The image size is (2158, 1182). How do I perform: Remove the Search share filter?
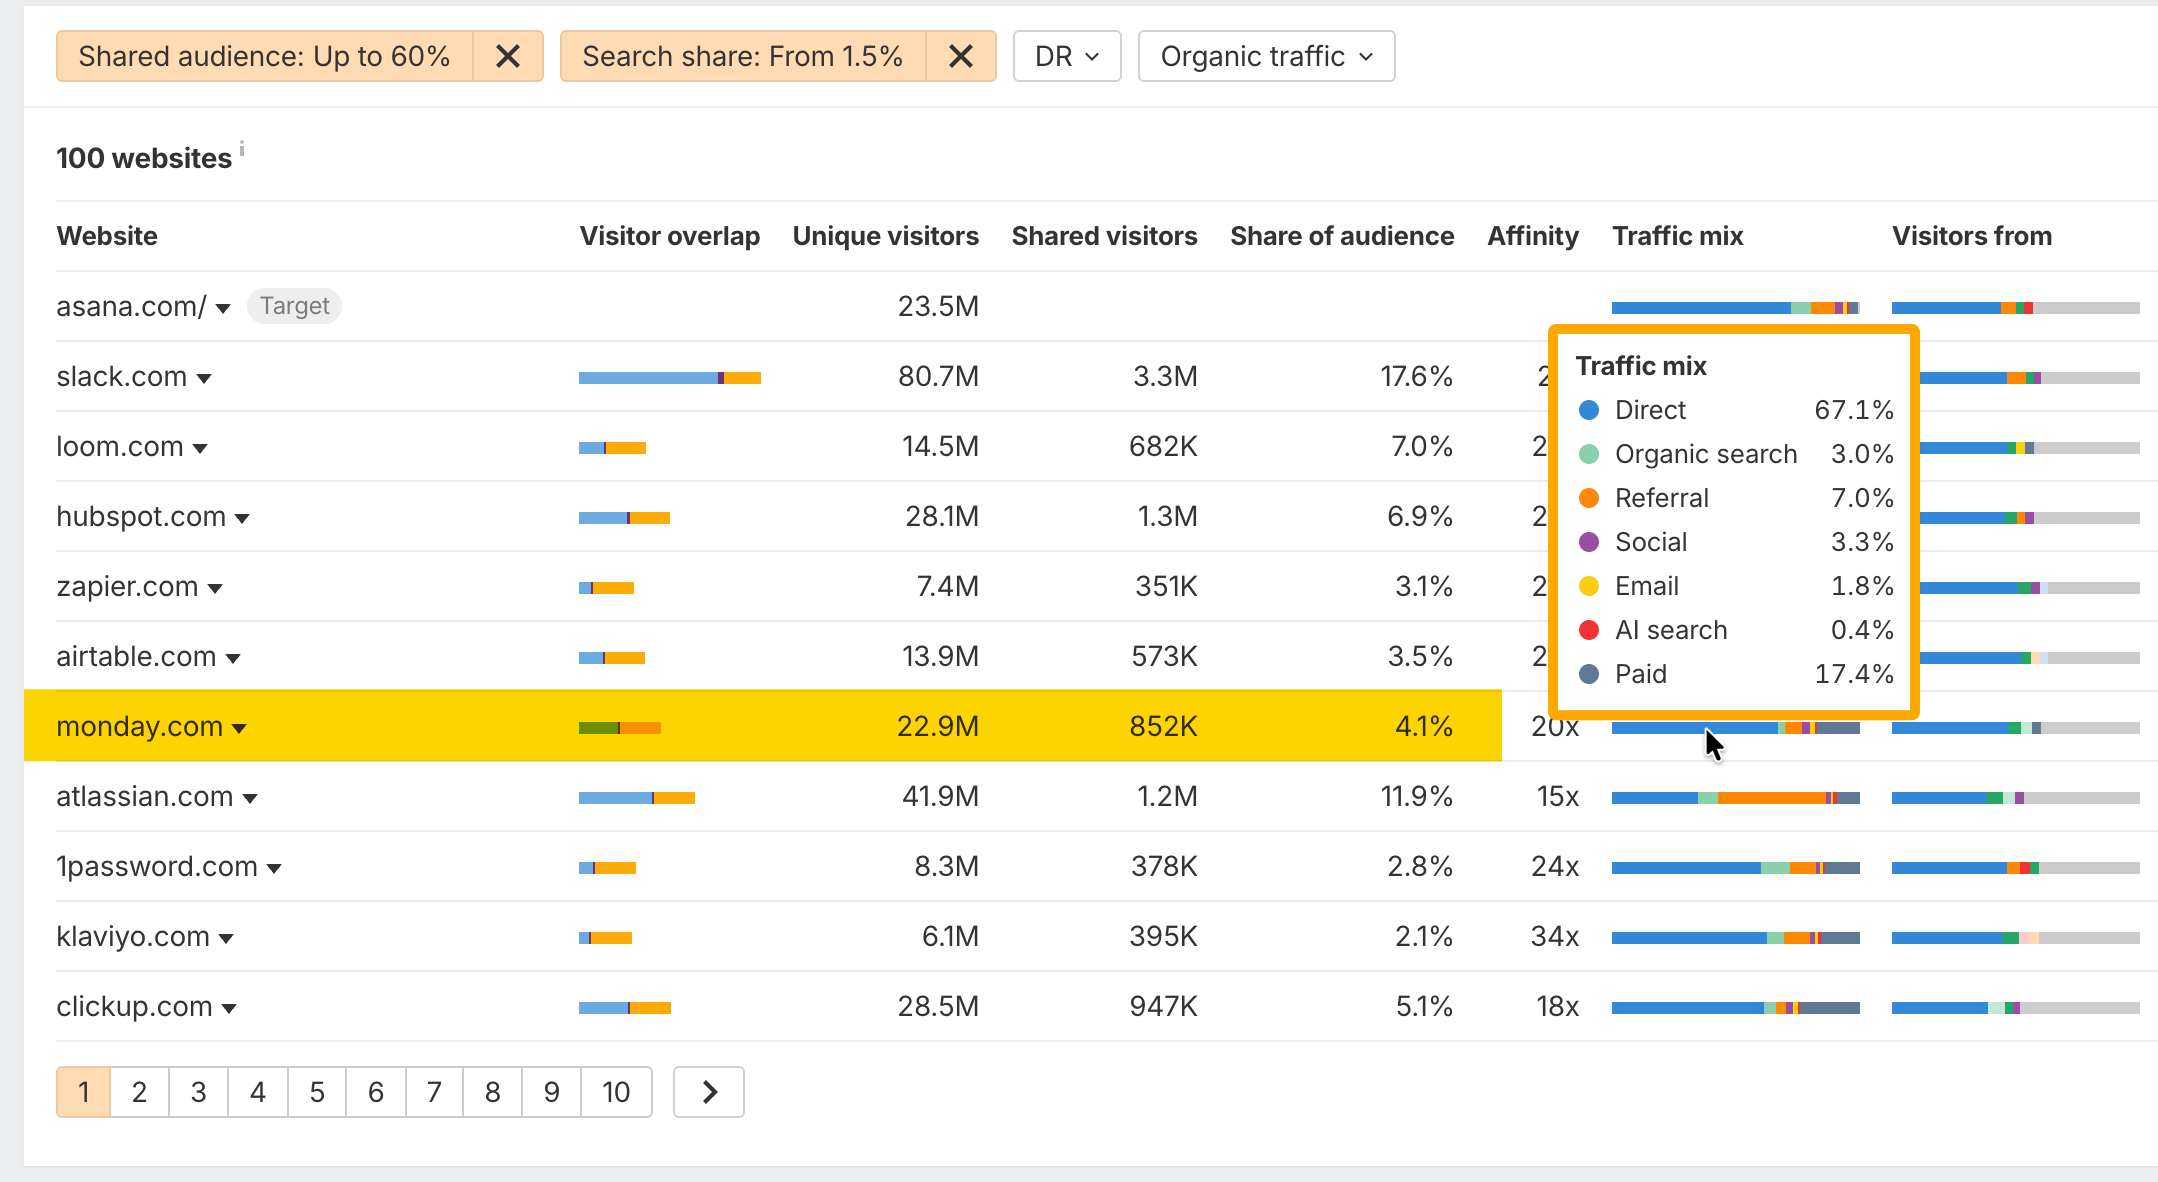coord(961,56)
